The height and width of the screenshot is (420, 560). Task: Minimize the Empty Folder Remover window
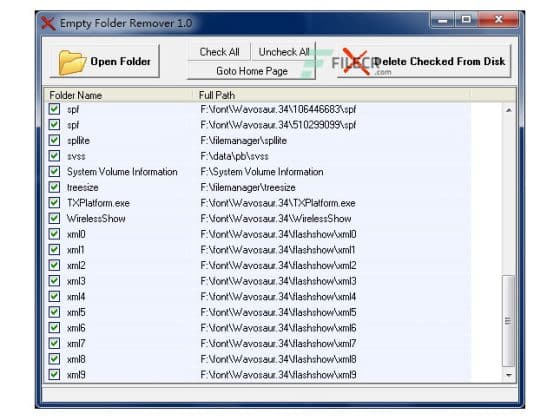442,20
